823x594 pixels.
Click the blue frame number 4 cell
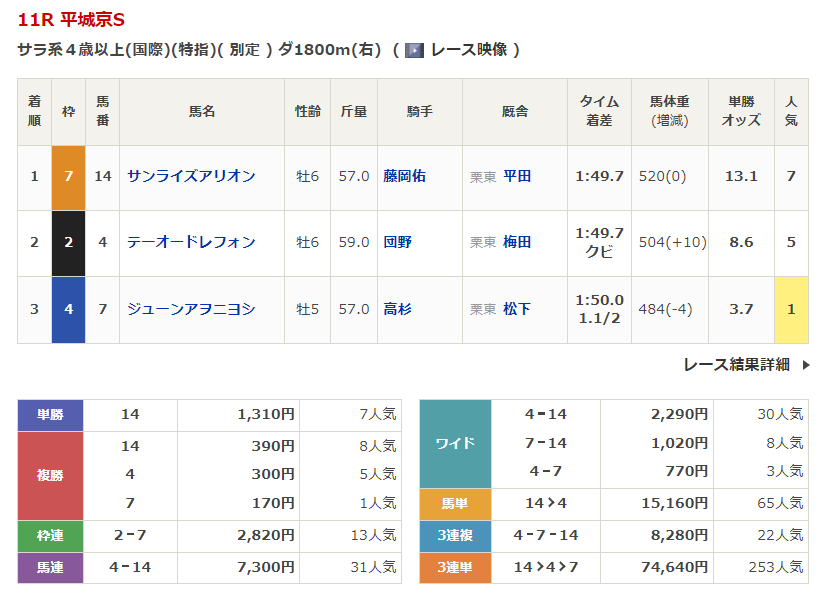[69, 310]
